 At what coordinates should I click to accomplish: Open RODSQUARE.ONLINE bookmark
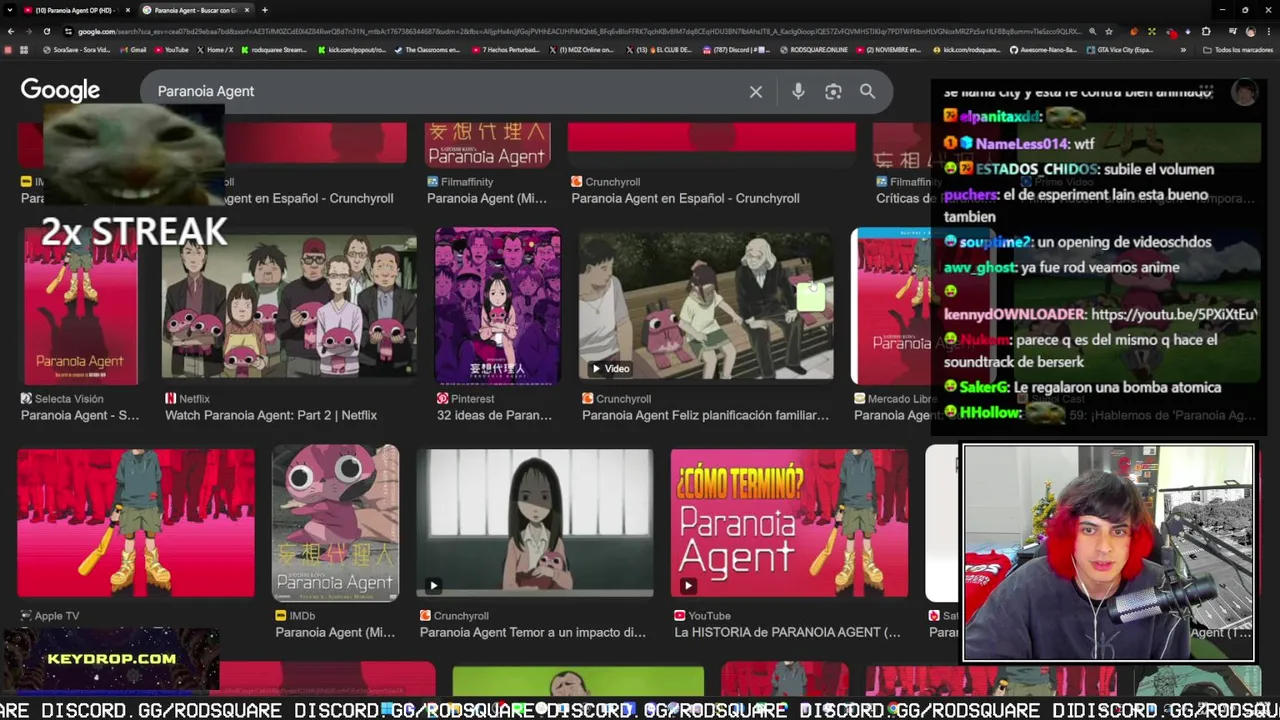(813, 50)
